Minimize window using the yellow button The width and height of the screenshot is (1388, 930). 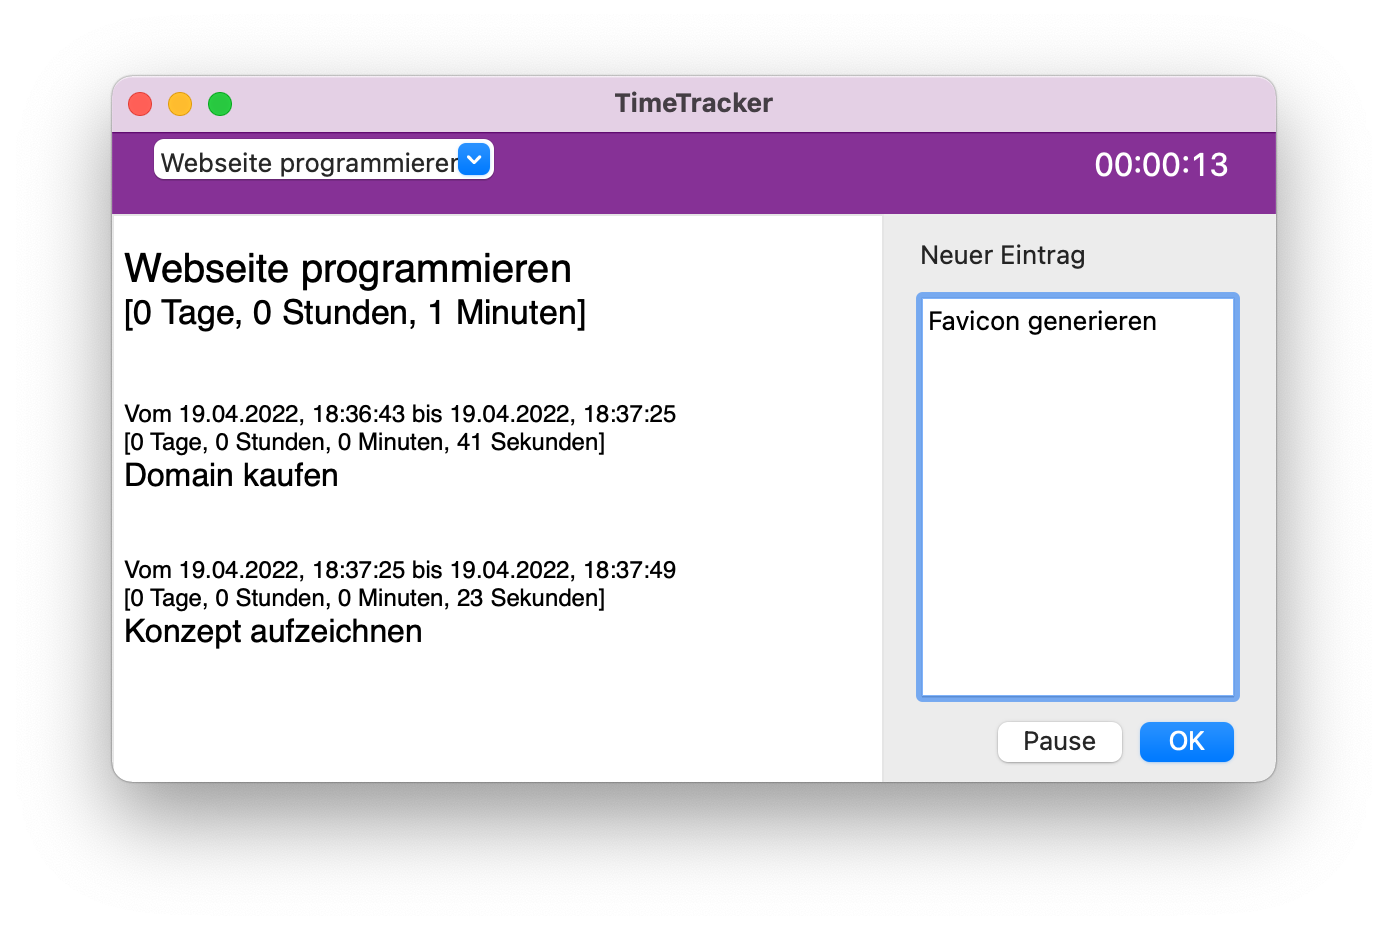pyautogui.click(x=180, y=104)
